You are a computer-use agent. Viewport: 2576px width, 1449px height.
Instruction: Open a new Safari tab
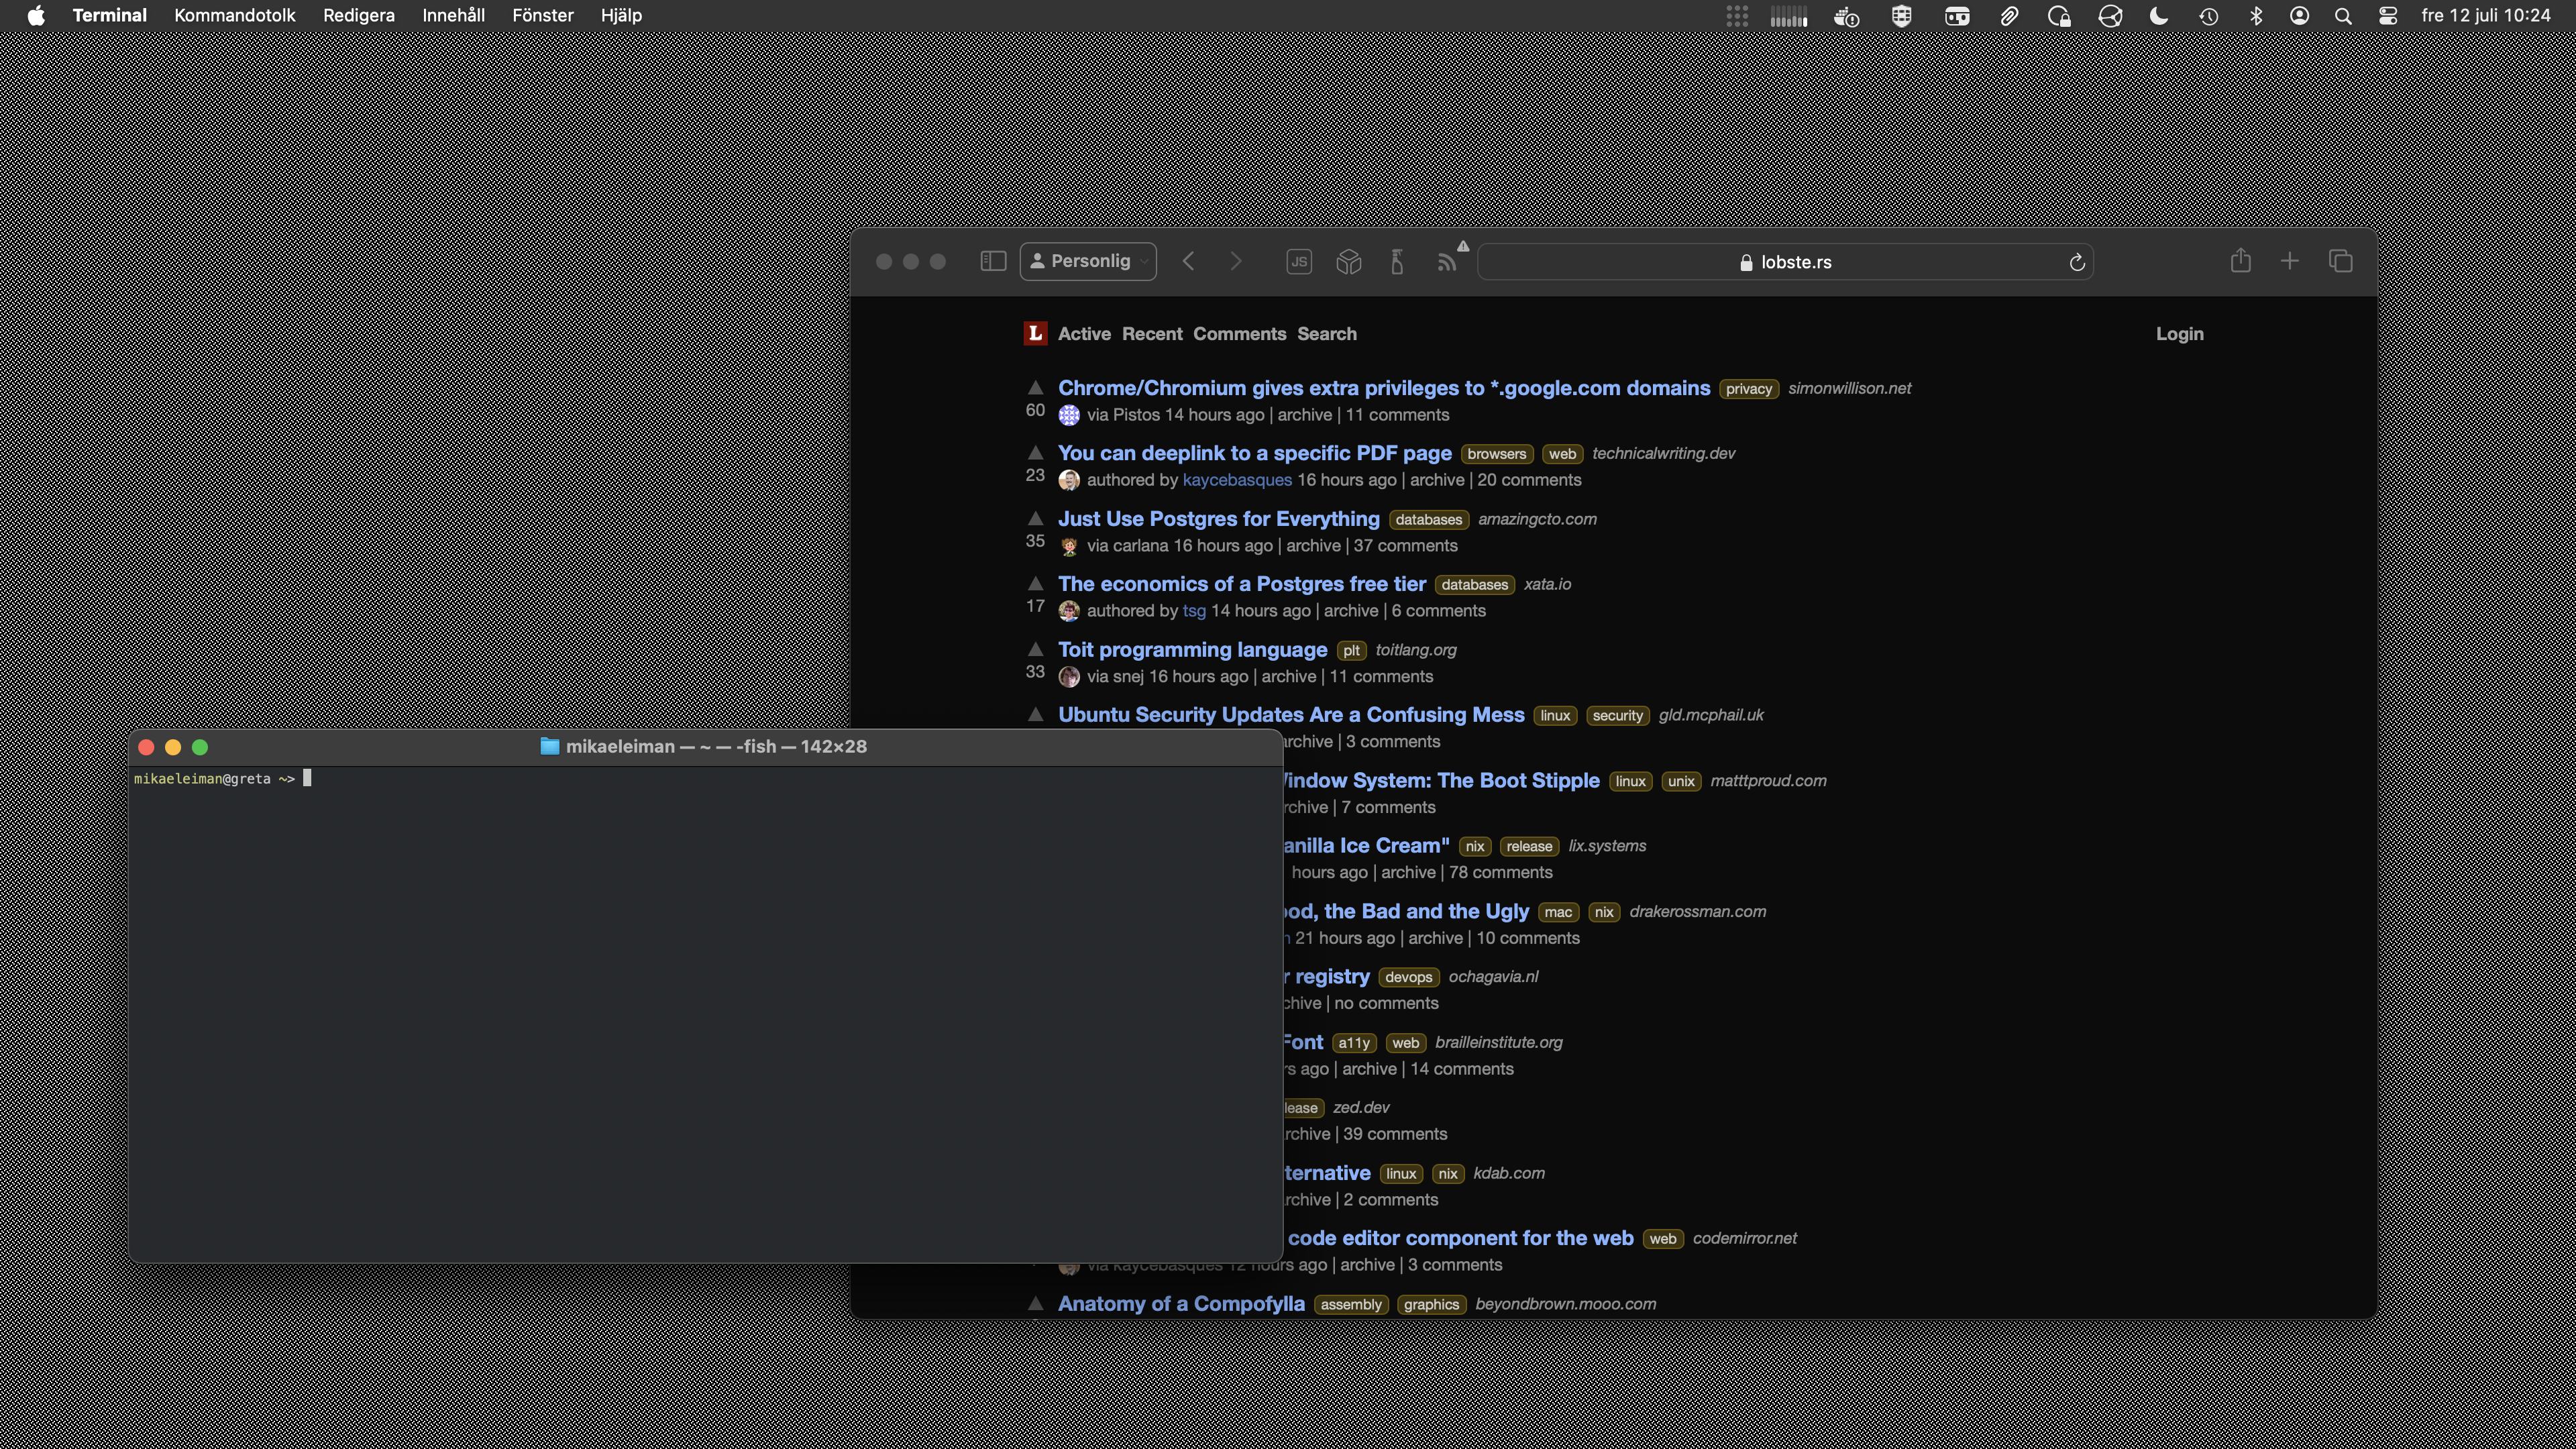tap(2289, 261)
